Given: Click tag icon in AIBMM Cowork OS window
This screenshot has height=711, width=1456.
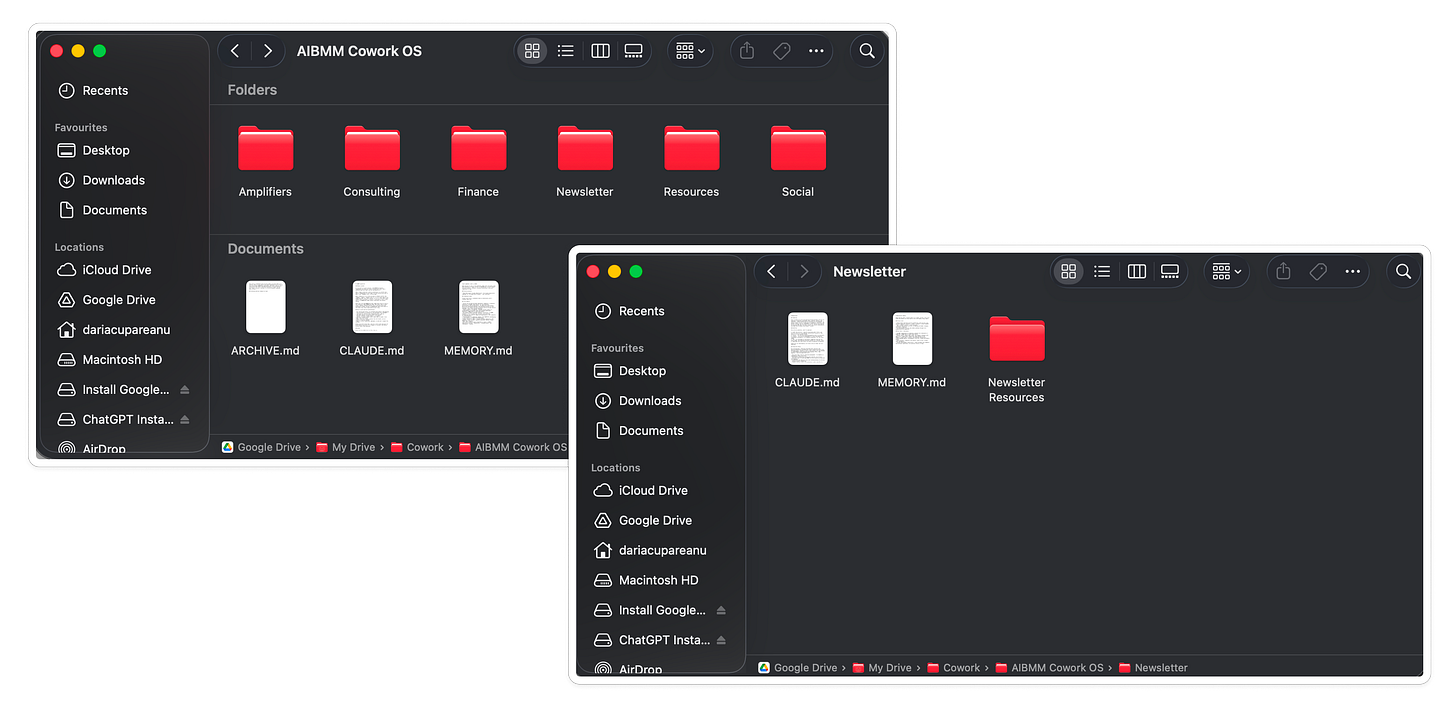Looking at the screenshot, I should tap(782, 51).
